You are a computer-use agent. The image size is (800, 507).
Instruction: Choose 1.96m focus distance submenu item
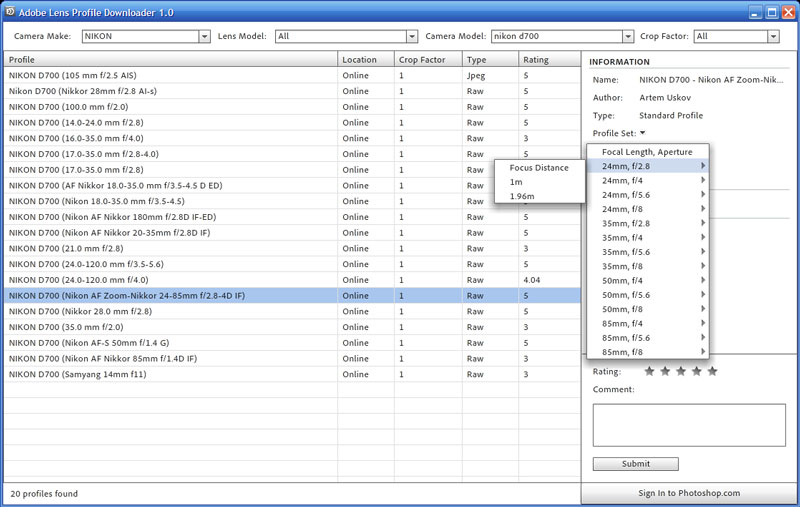(539, 196)
